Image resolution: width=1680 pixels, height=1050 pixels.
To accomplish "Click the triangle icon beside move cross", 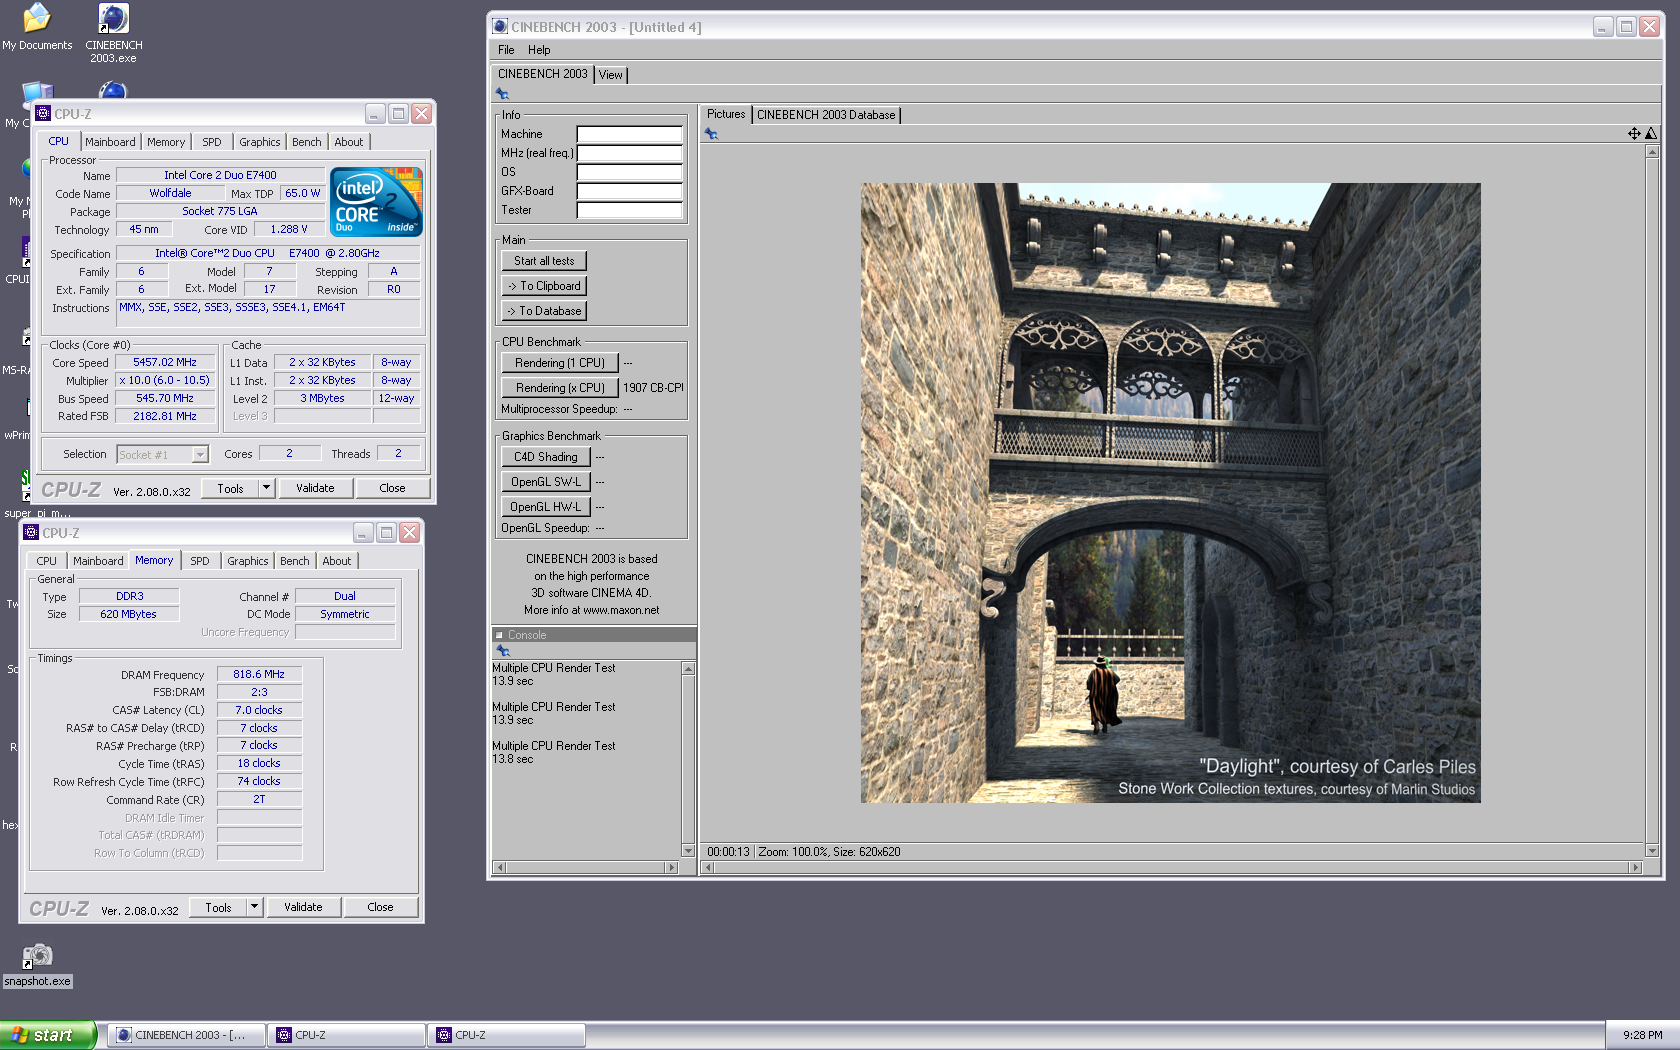I will pos(1651,133).
